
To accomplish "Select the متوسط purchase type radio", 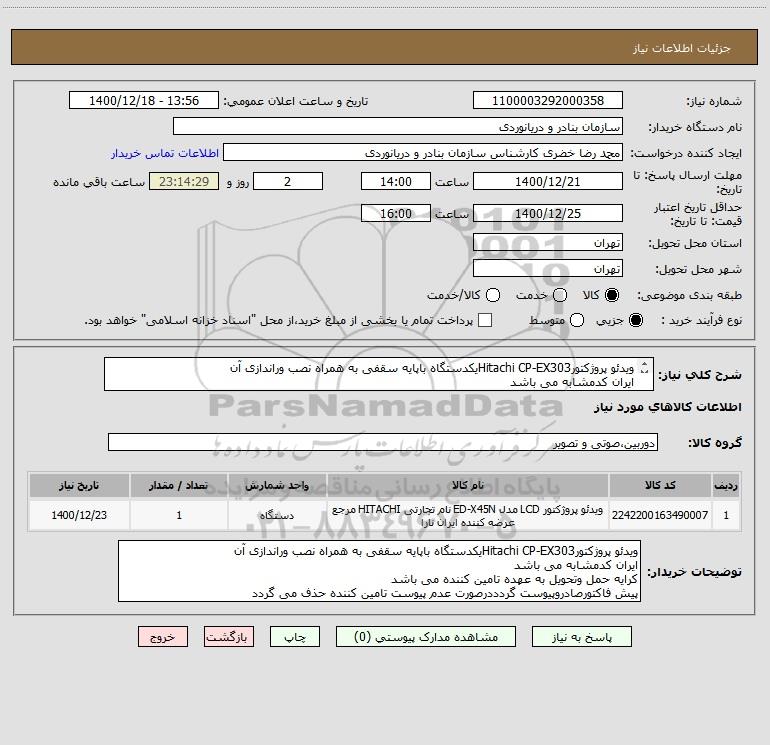I will [x=577, y=320].
